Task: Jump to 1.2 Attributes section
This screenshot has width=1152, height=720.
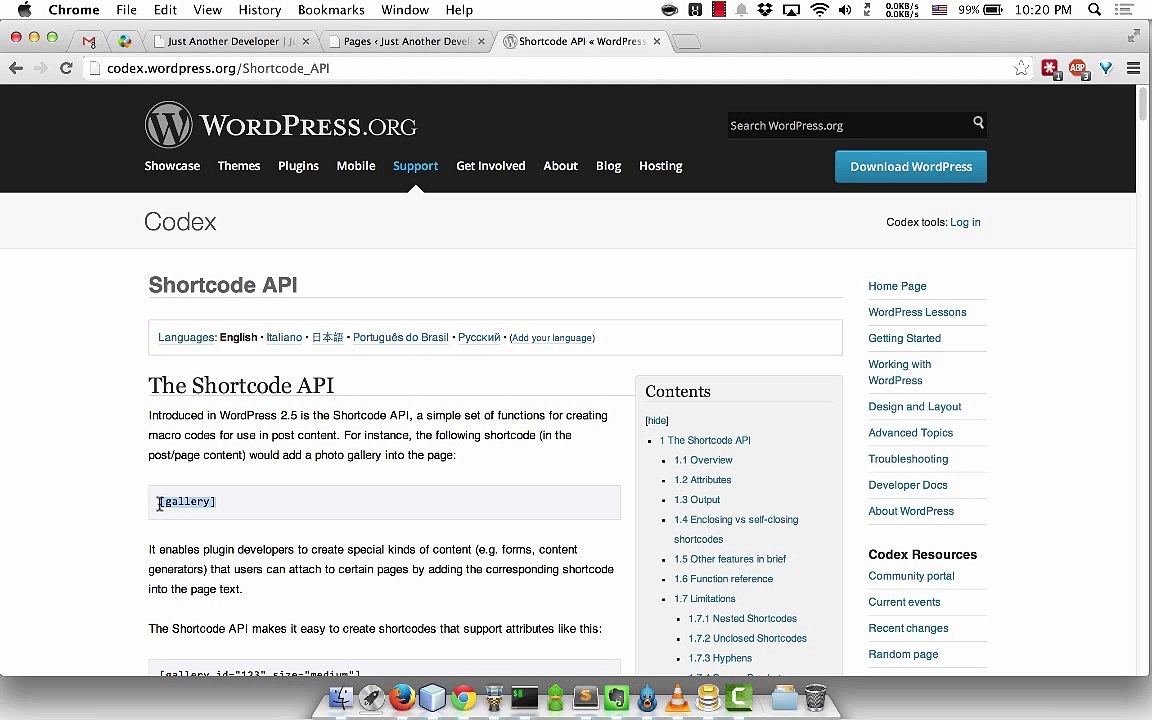Action: point(702,480)
